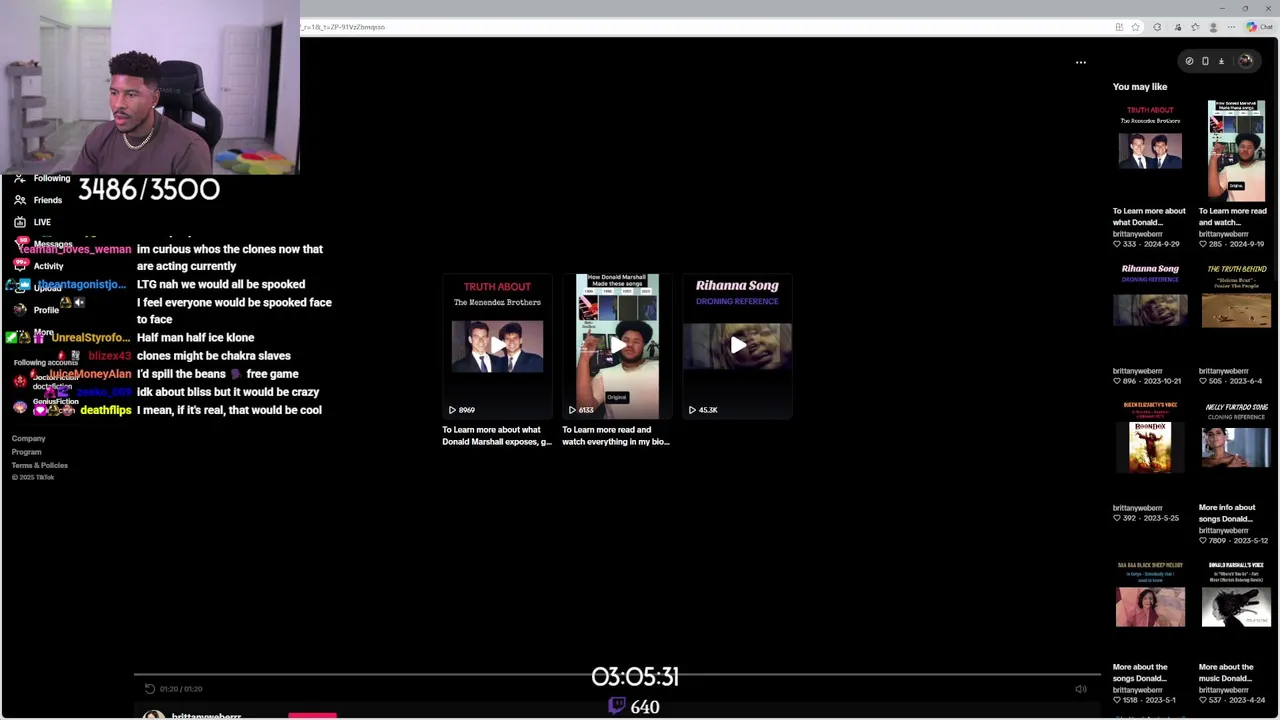Image resolution: width=1280 pixels, height=720 pixels.
Task: Click 7809 likes dated 2023-5-12
Action: (x=1234, y=541)
